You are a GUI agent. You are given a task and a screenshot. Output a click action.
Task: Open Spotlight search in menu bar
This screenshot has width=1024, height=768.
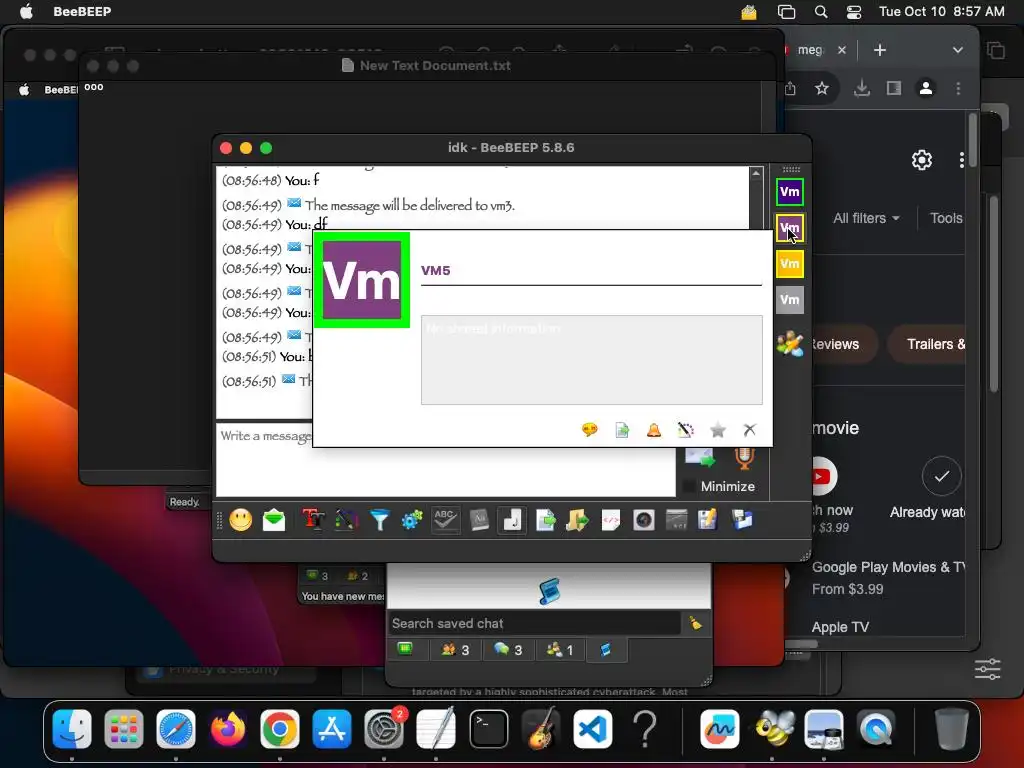(x=821, y=12)
